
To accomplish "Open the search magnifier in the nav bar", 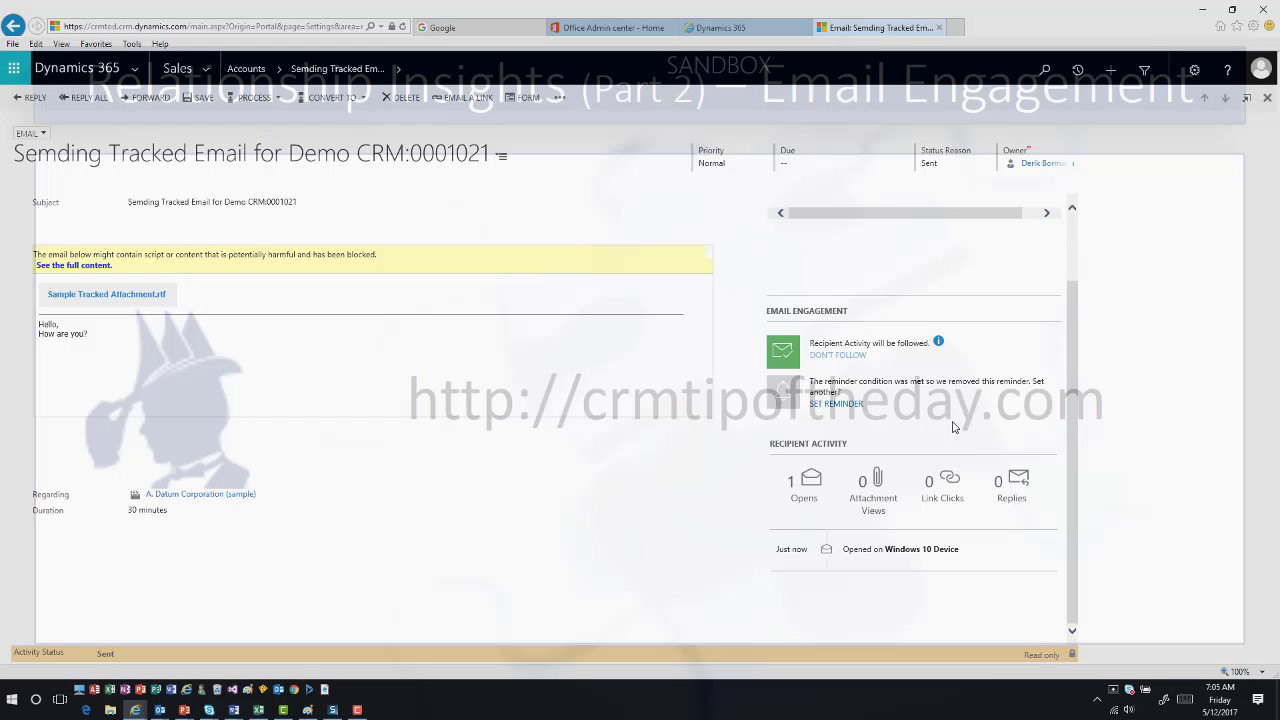I will click(1044, 70).
